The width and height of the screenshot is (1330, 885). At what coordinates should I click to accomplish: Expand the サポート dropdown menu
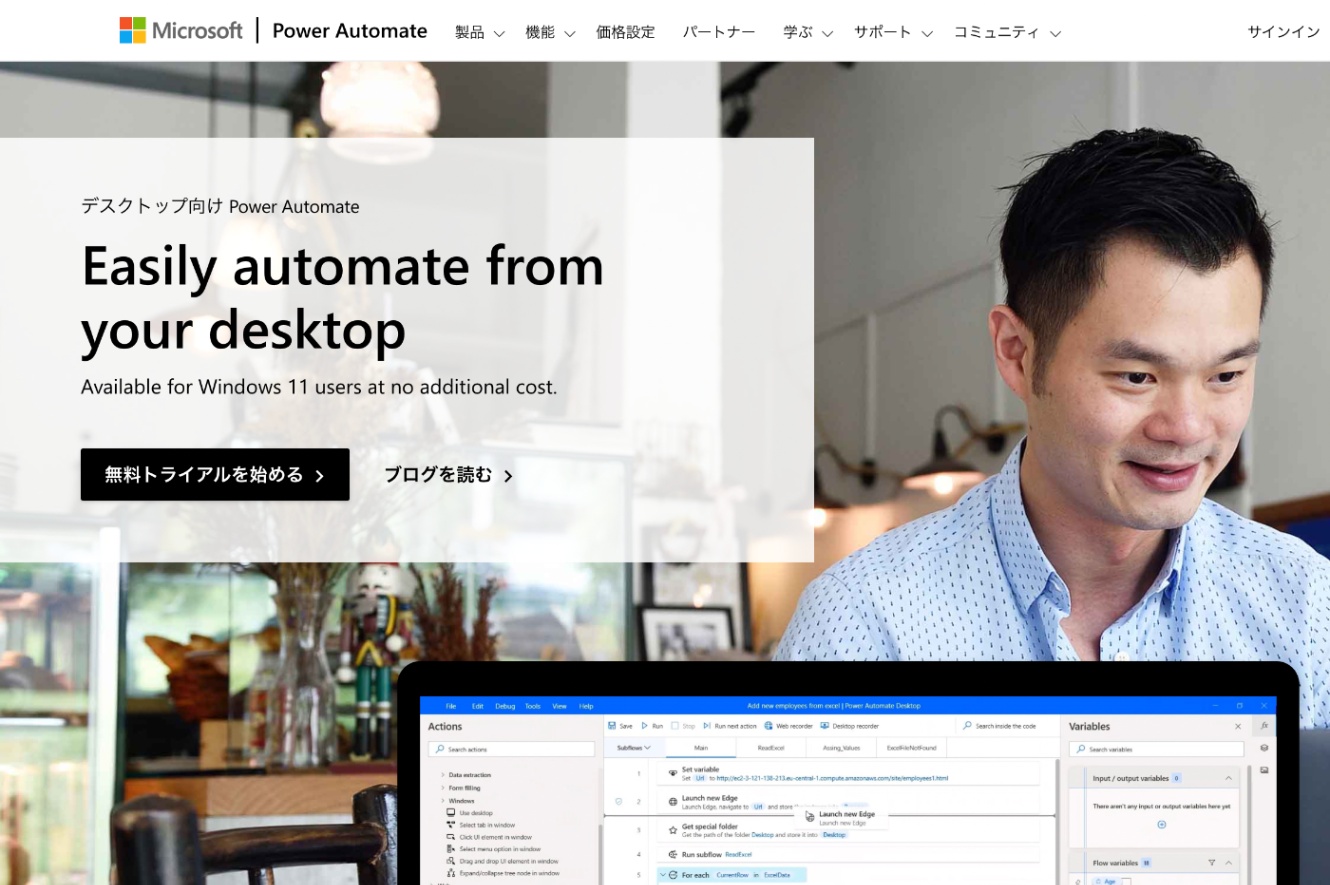[893, 32]
